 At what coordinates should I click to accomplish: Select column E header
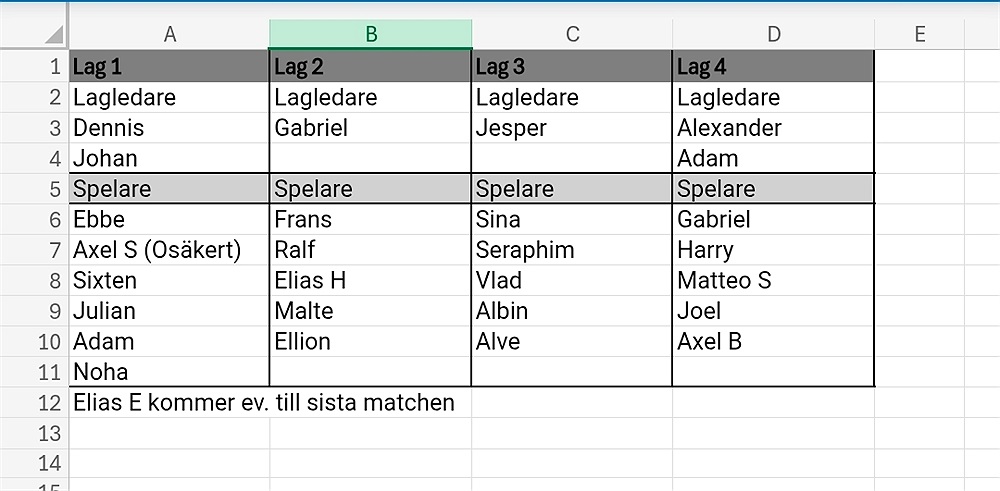pyautogui.click(x=919, y=34)
